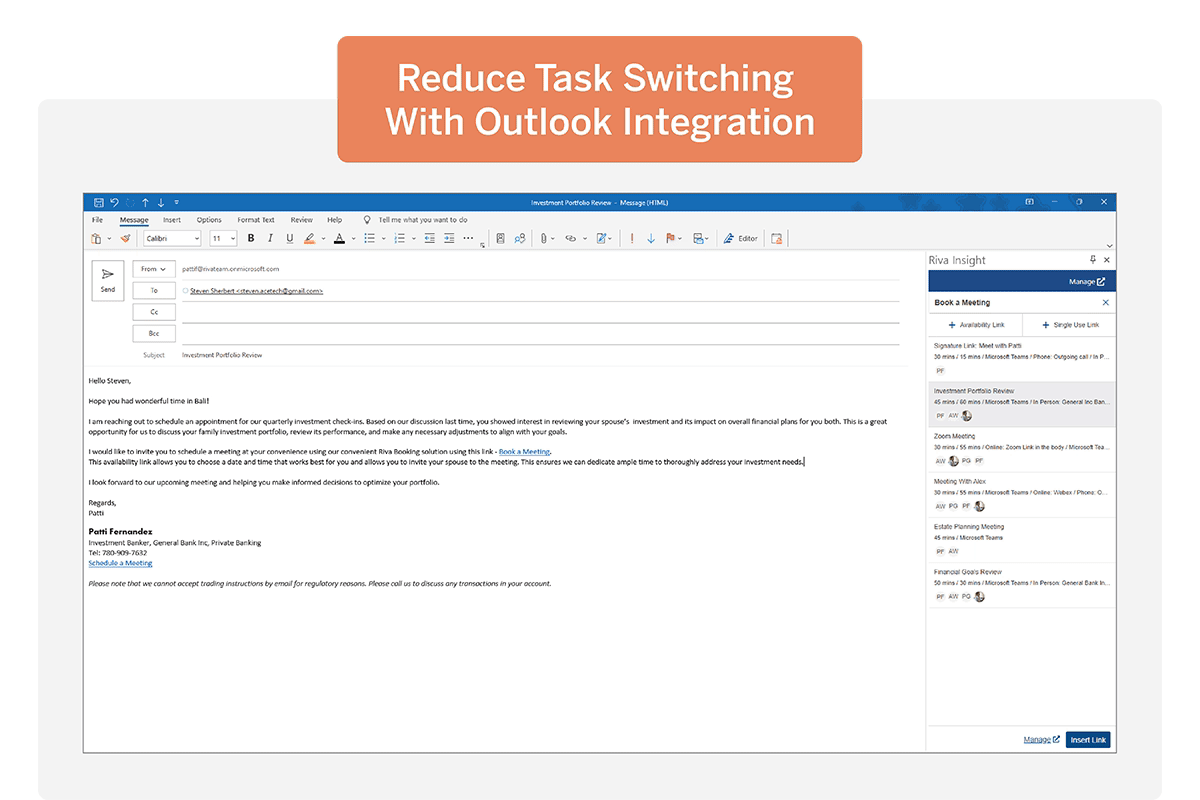Expand the highlight color dropdown arrow
The height and width of the screenshot is (800, 1200).
(323, 239)
